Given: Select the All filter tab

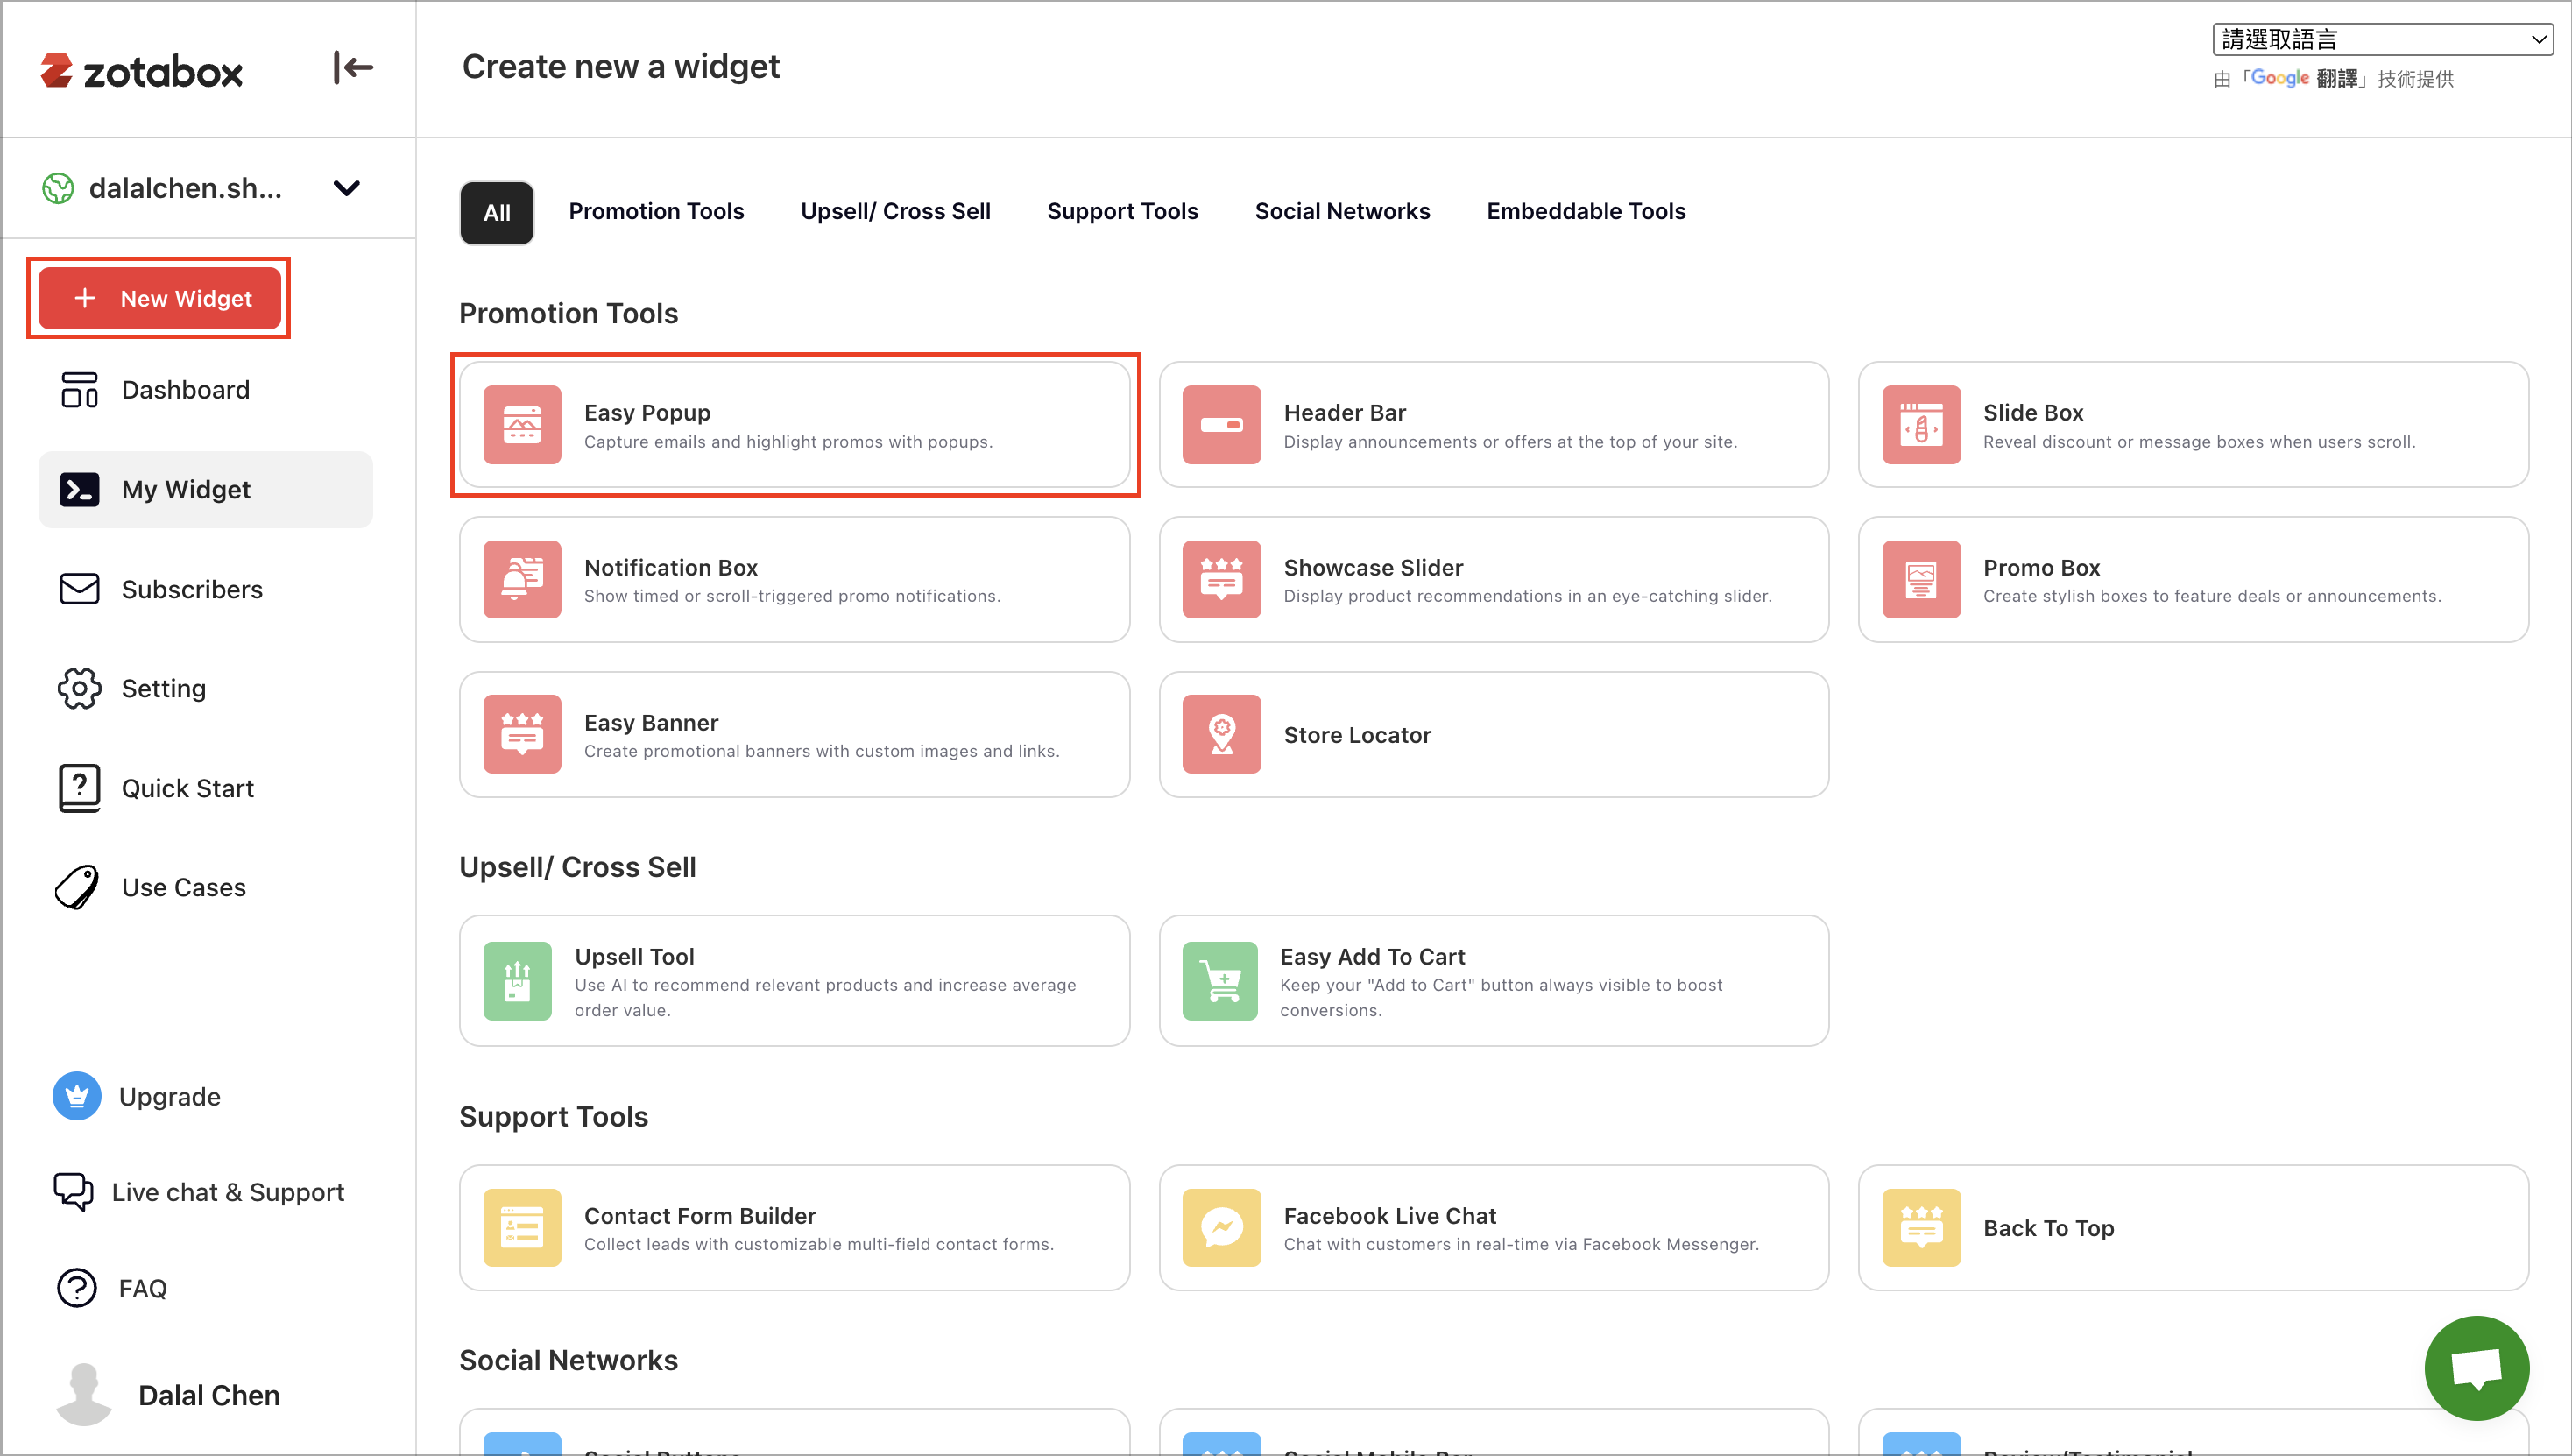Looking at the screenshot, I should pyautogui.click(x=497, y=212).
